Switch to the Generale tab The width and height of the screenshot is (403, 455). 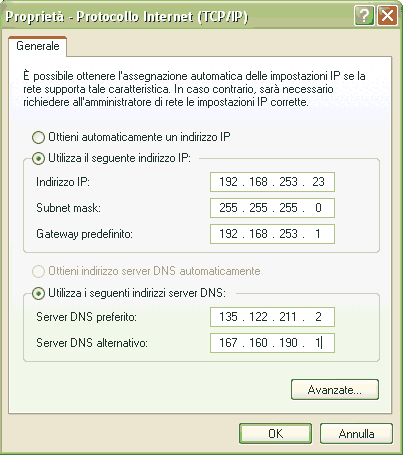38,46
